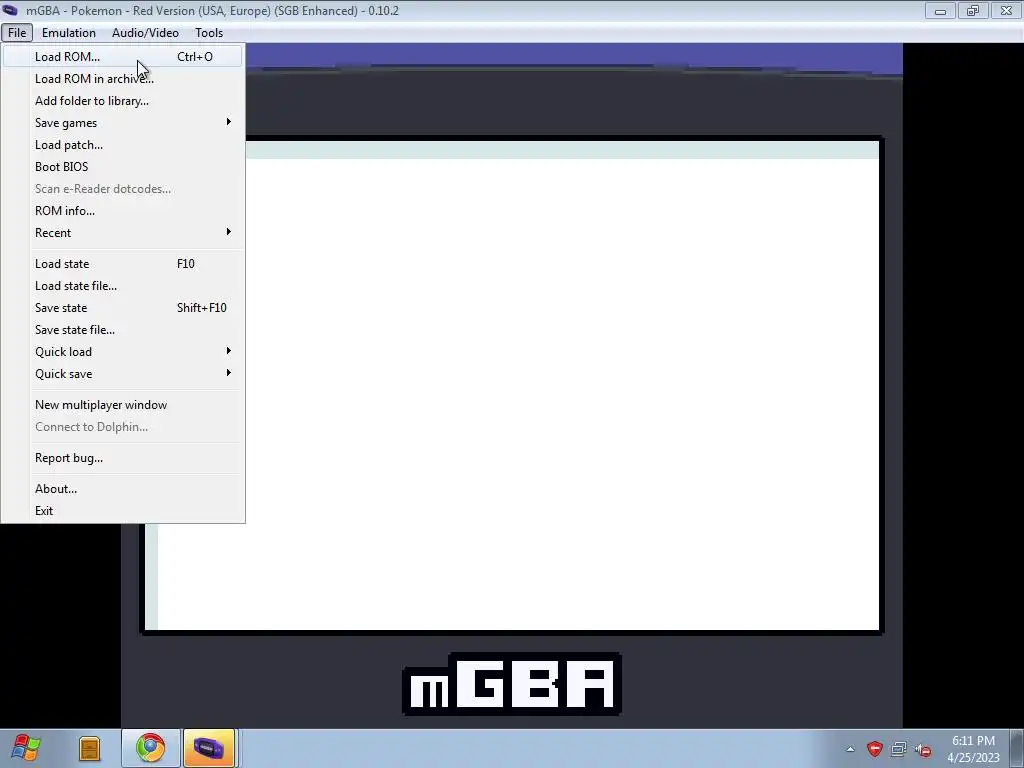Viewport: 1024px width, 768px height.
Task: Choose Save state
Action: [x=123, y=308]
